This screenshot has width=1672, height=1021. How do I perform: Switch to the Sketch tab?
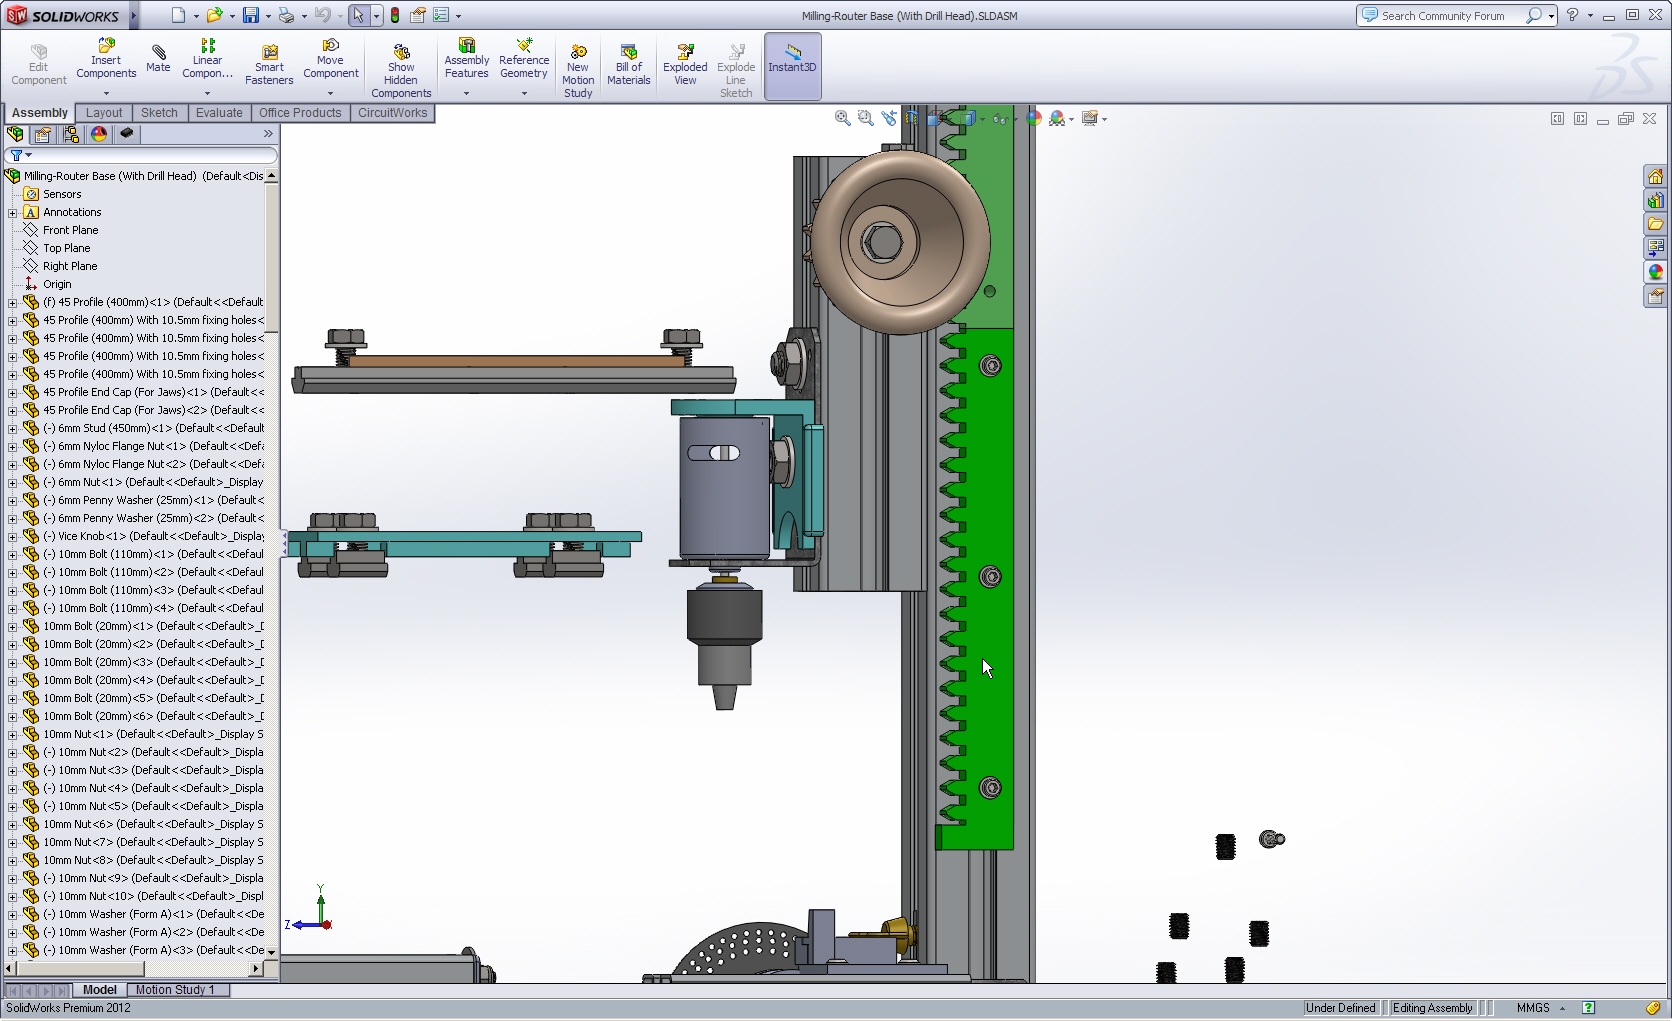pos(159,113)
